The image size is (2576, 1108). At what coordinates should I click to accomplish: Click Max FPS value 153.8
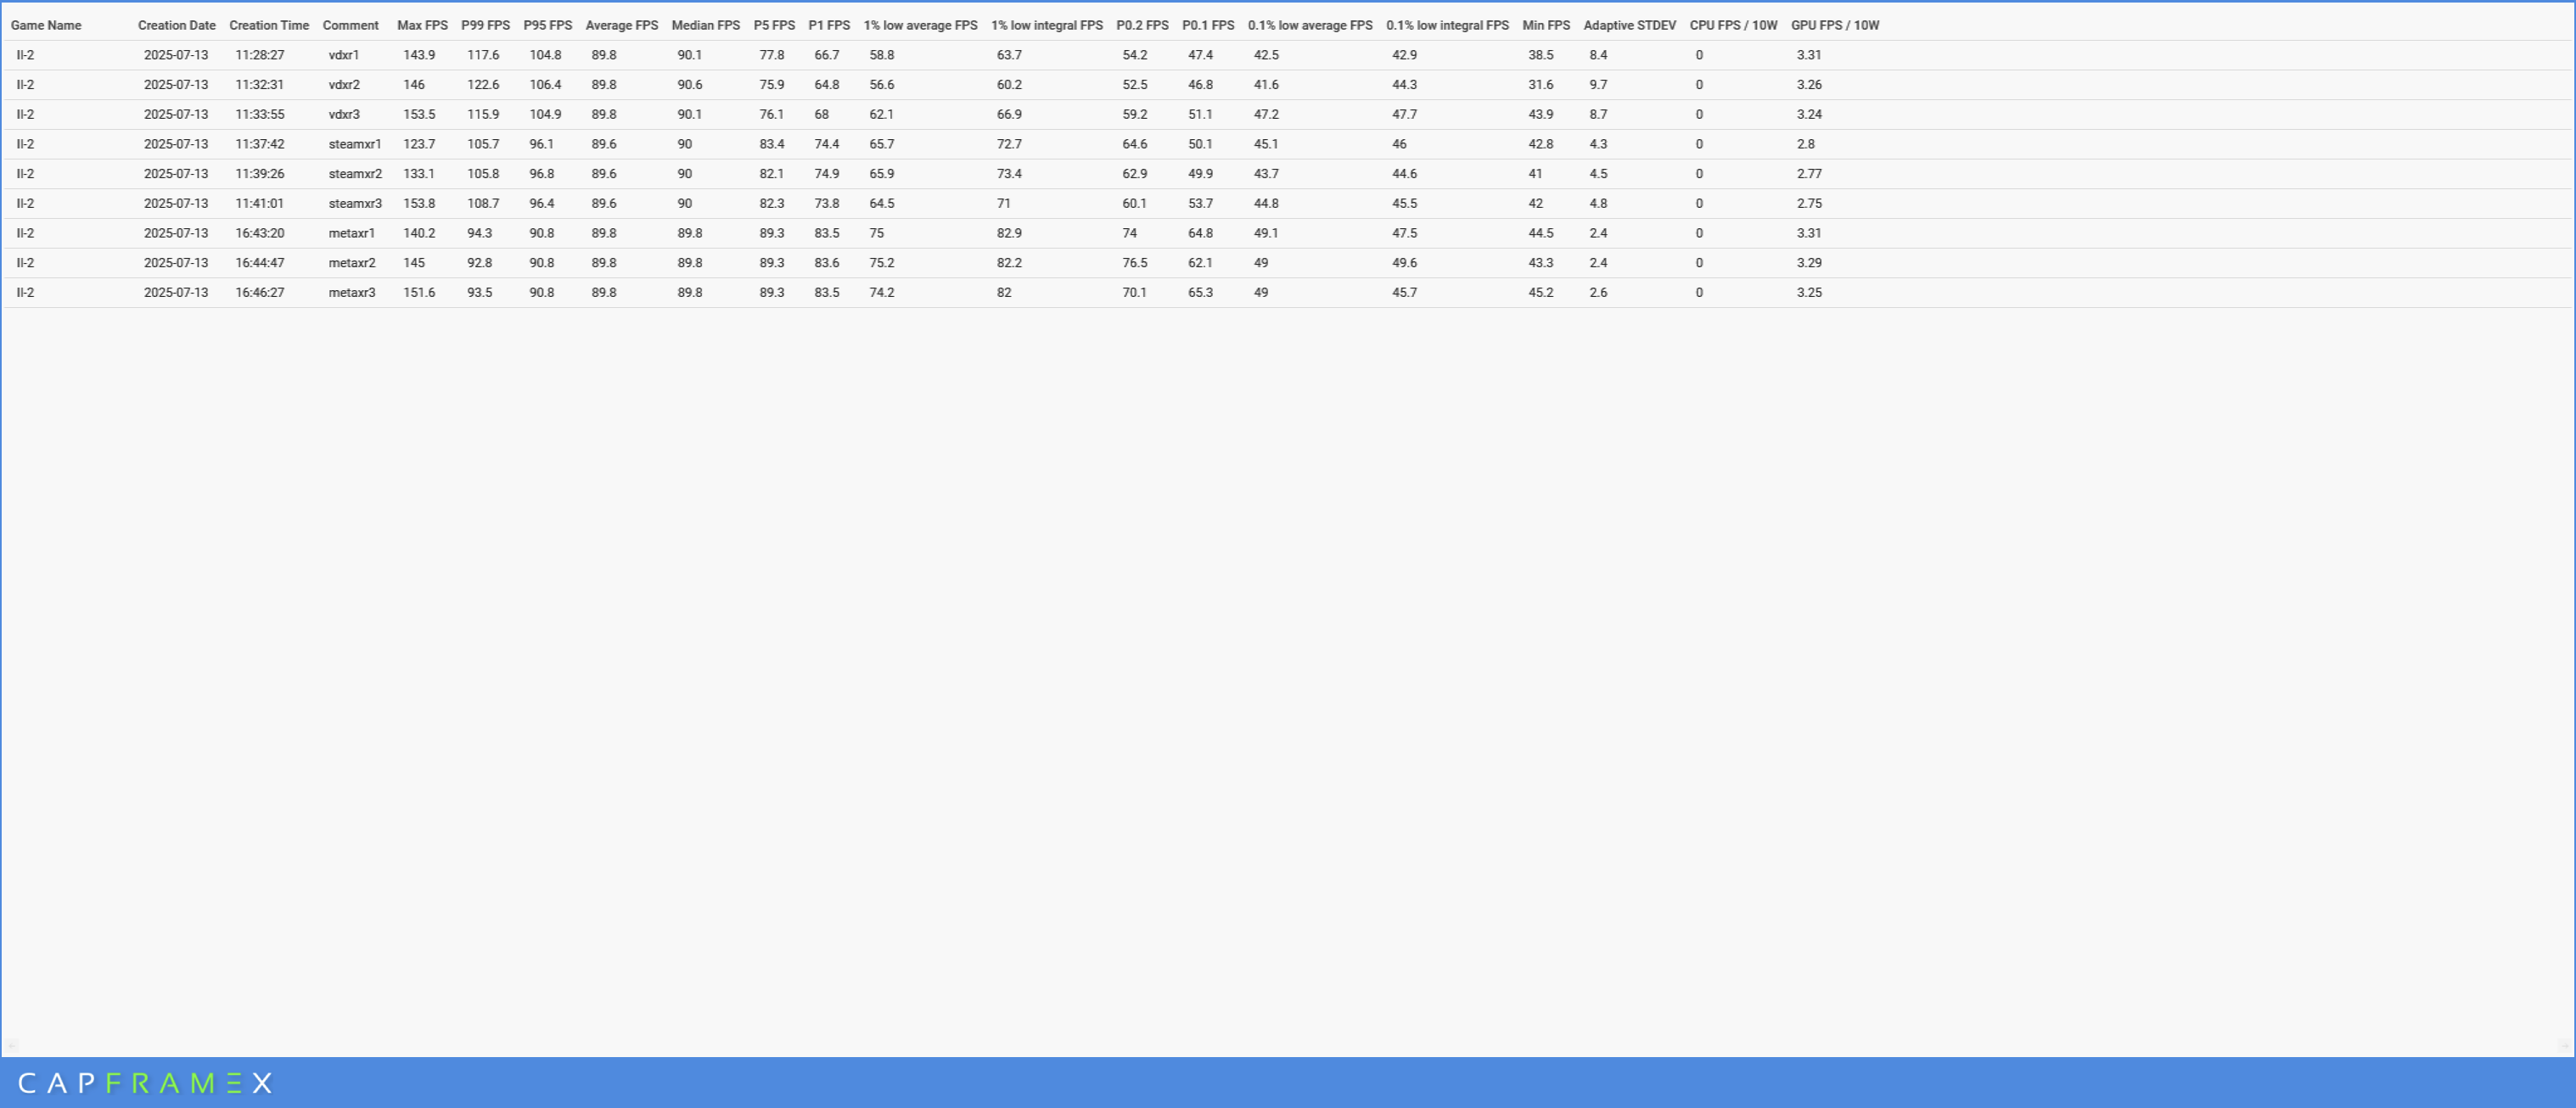pyautogui.click(x=419, y=203)
